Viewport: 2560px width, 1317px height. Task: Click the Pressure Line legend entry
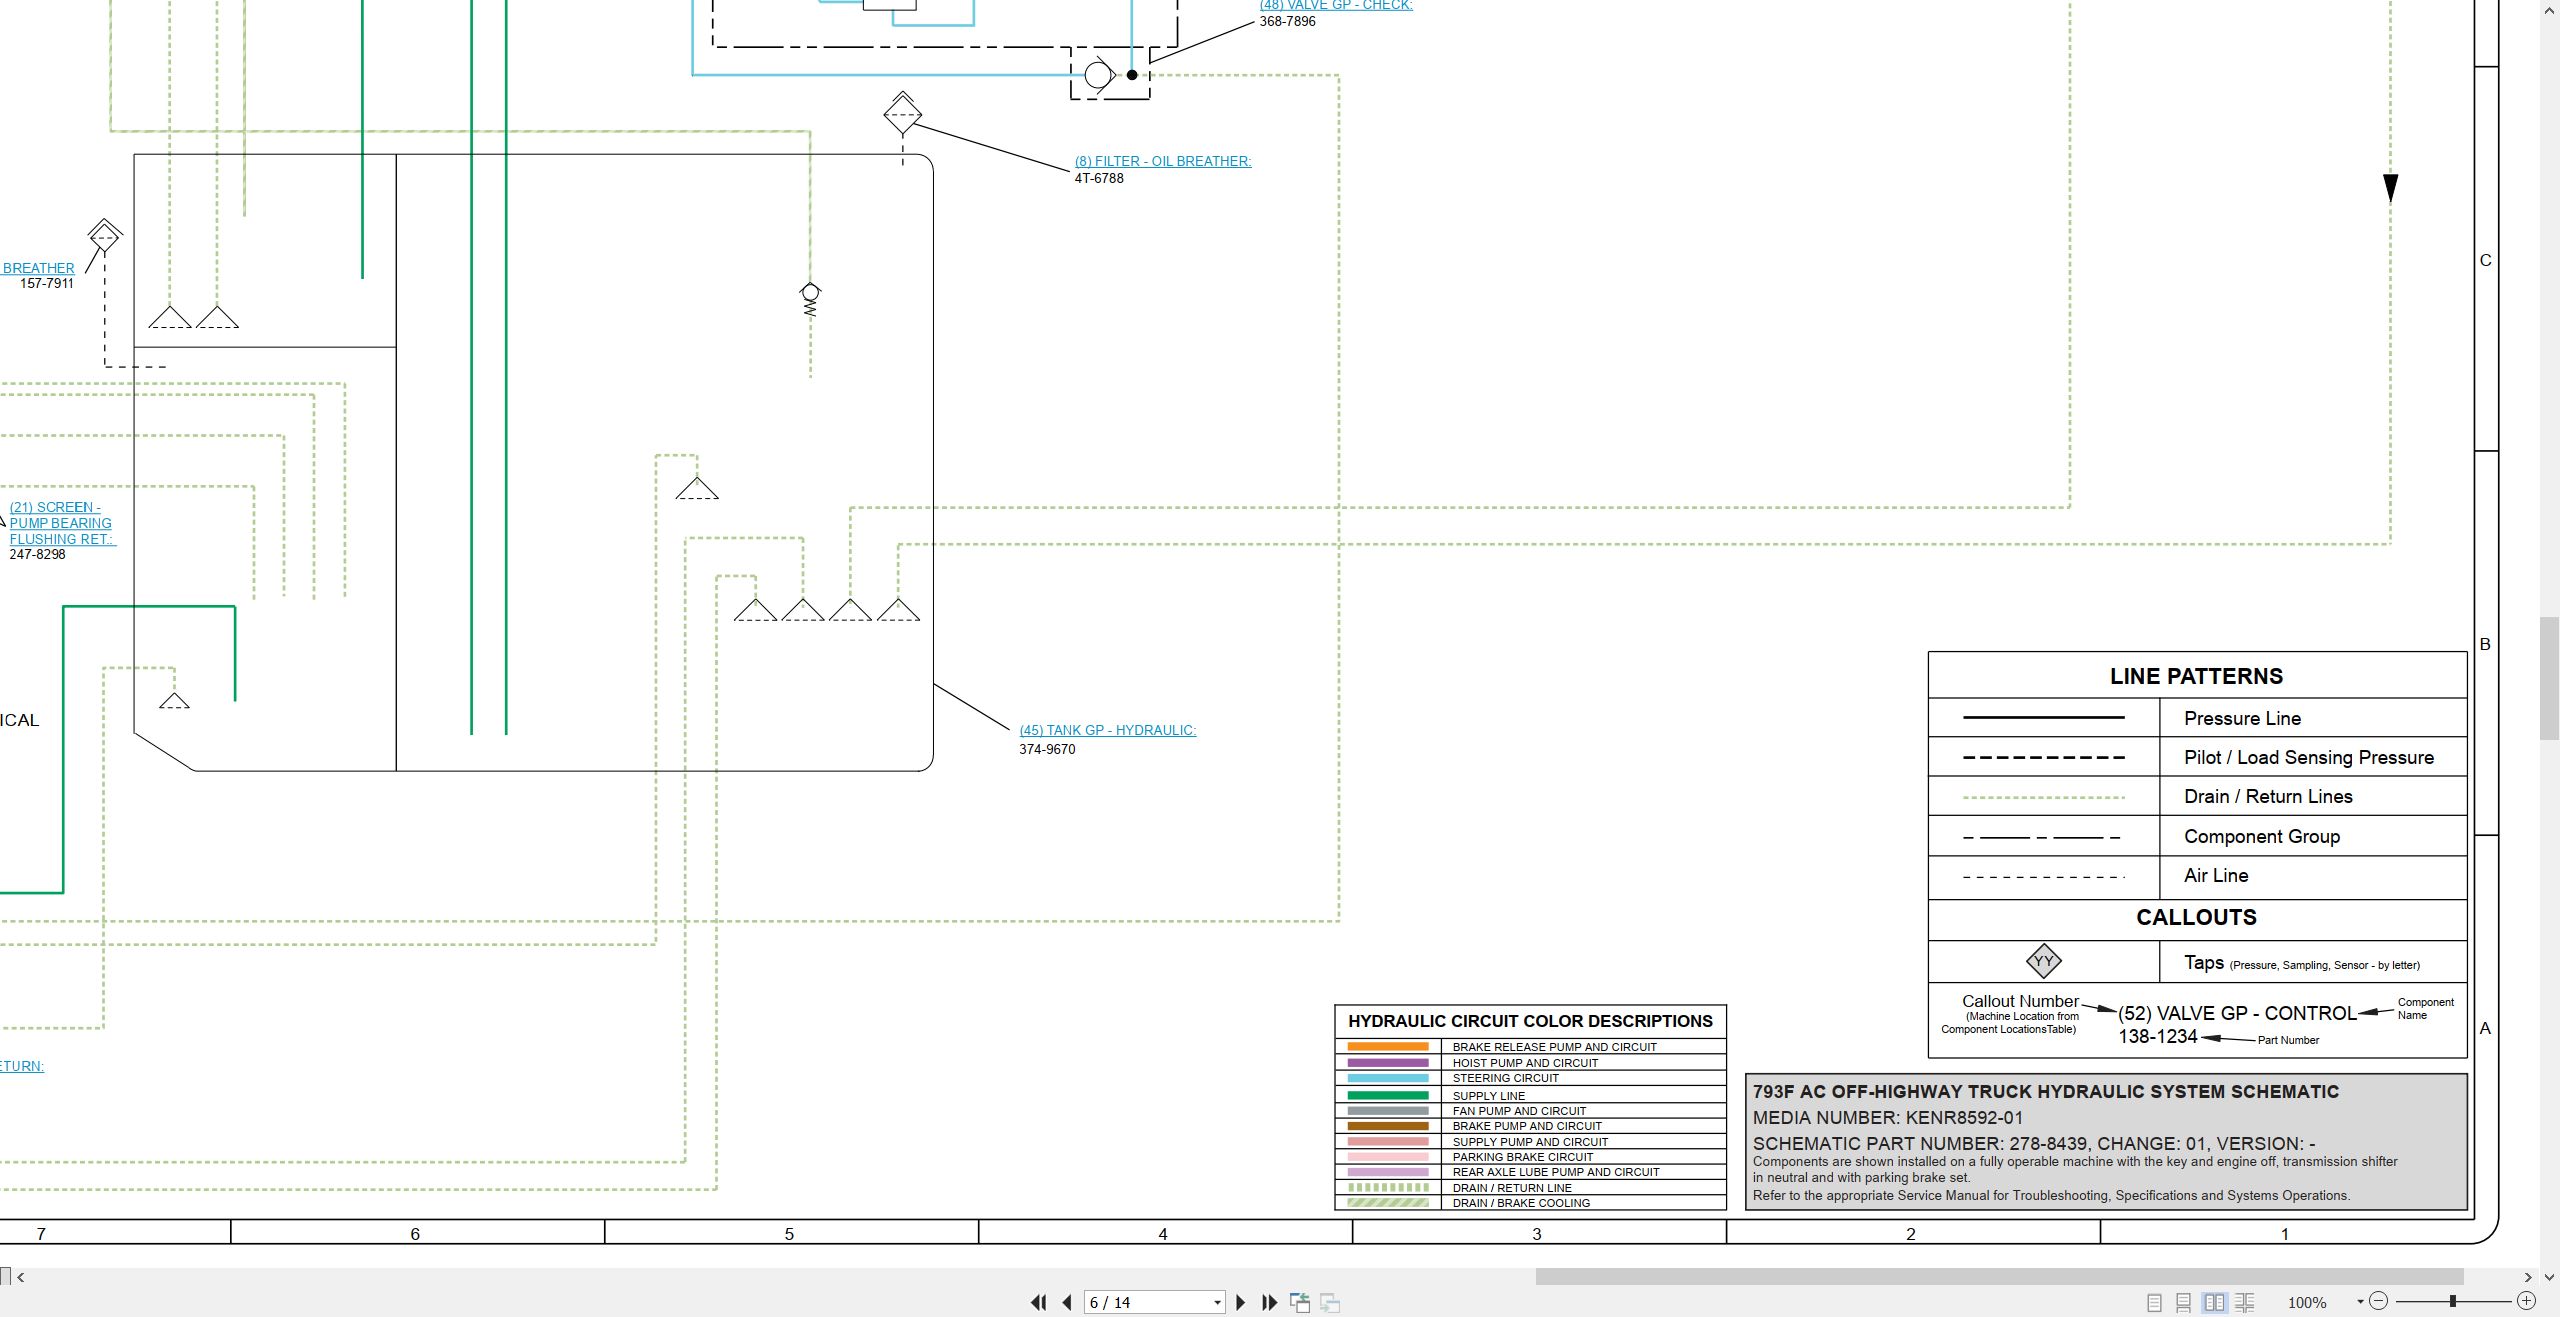pyautogui.click(x=2242, y=718)
